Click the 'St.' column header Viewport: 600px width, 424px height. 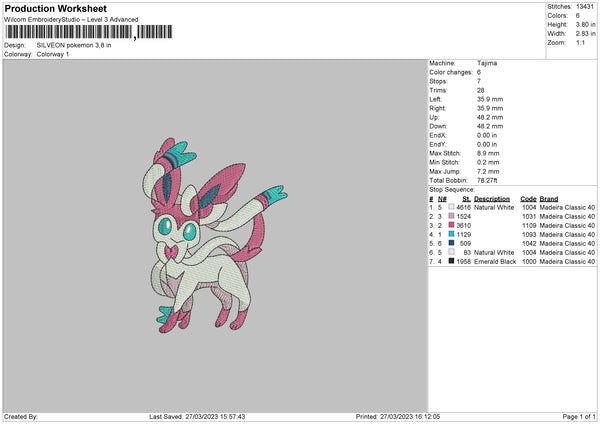(x=466, y=199)
